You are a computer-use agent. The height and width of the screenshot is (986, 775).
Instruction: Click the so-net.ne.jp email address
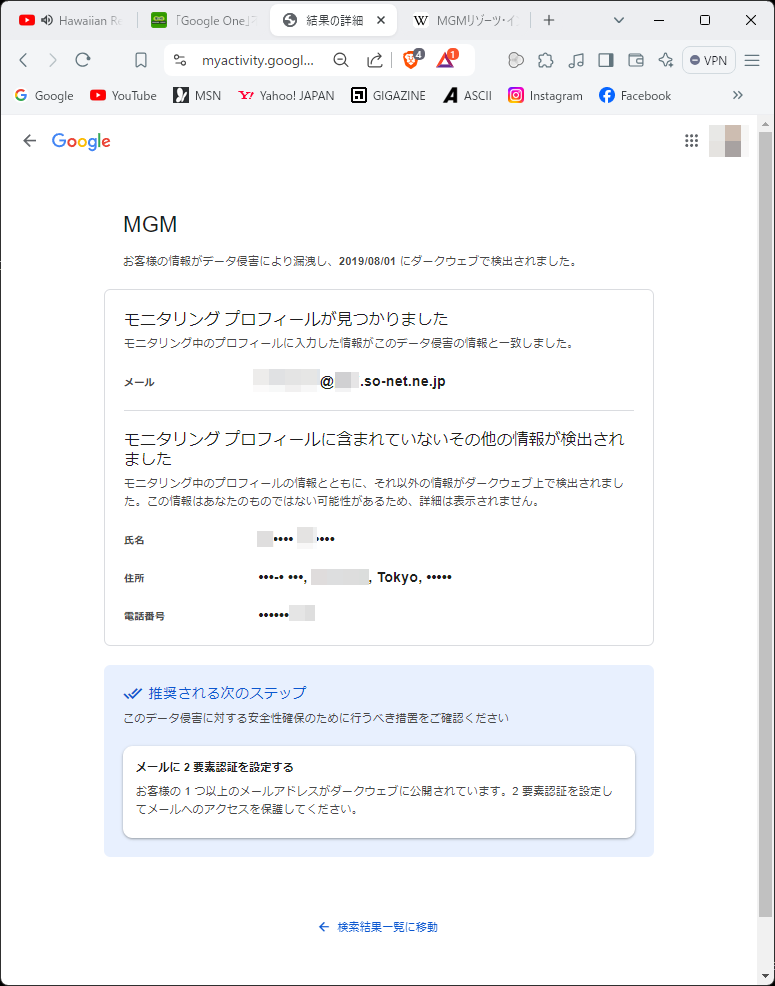(348, 381)
